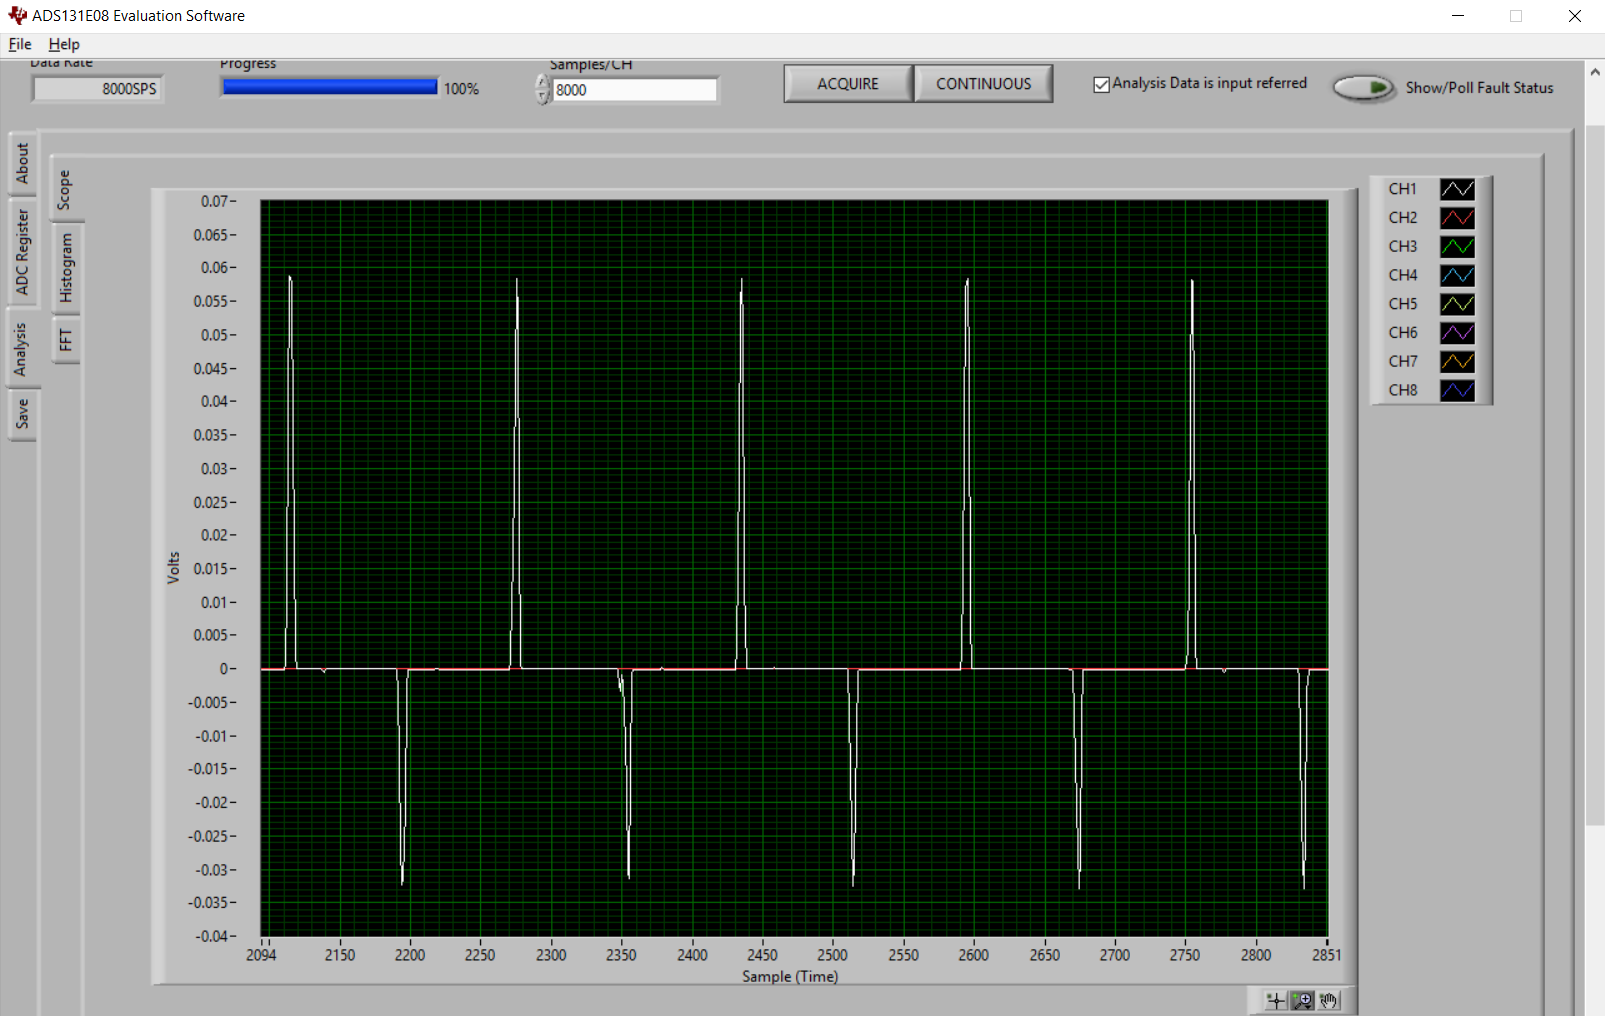
Task: Open the Data Rate 8000SPS selector
Action: click(x=98, y=89)
